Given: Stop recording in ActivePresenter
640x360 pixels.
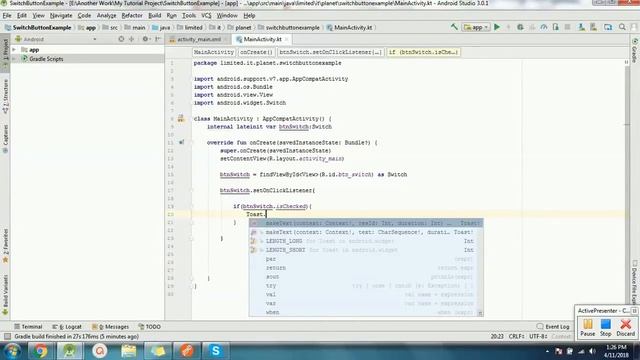Looking at the screenshot, I should tap(606, 327).
